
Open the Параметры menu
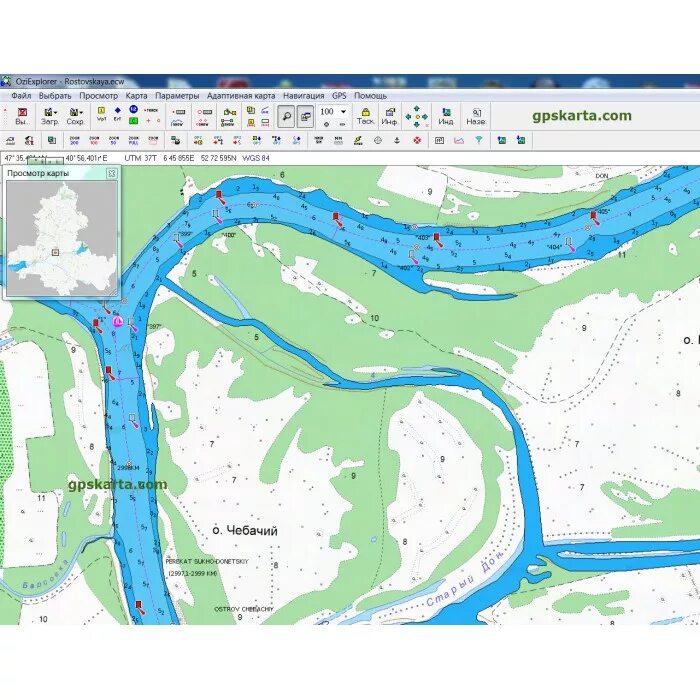(x=177, y=96)
